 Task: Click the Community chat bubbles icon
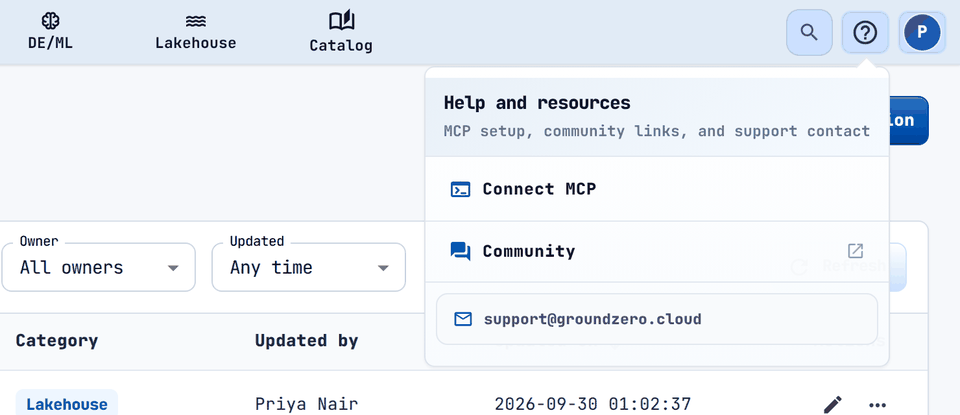click(460, 252)
